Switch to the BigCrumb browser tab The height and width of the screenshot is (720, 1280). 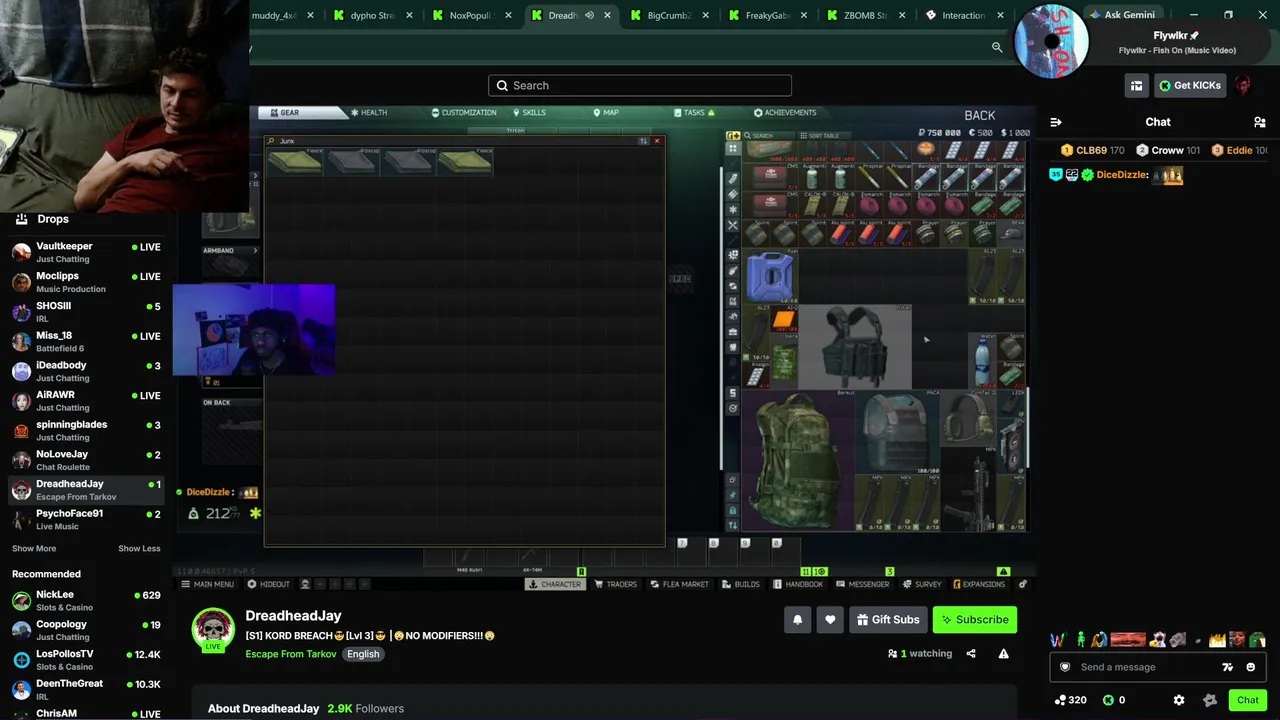click(670, 15)
